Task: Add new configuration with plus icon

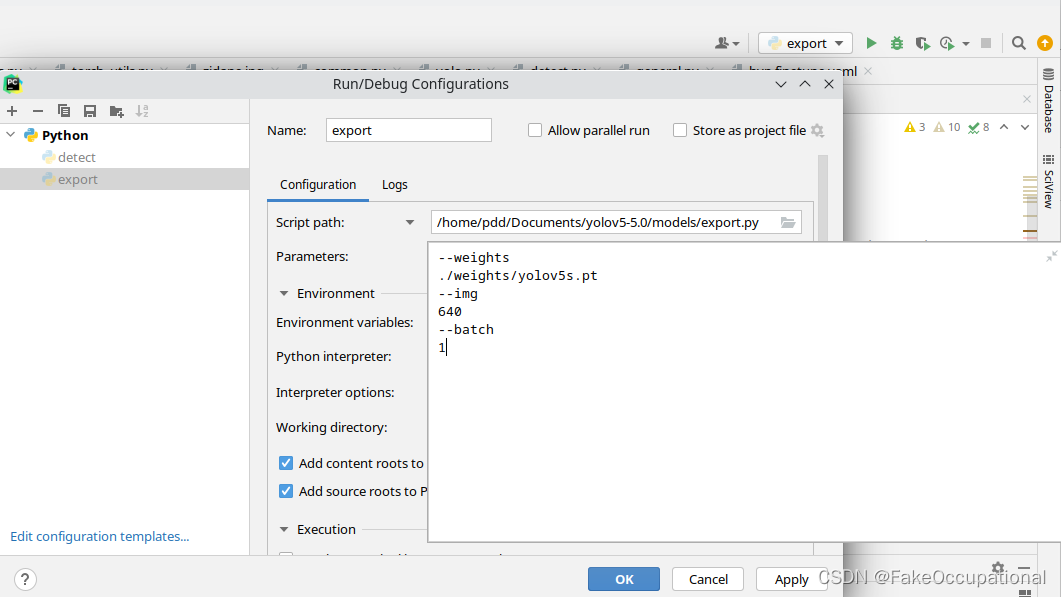Action: [12, 111]
